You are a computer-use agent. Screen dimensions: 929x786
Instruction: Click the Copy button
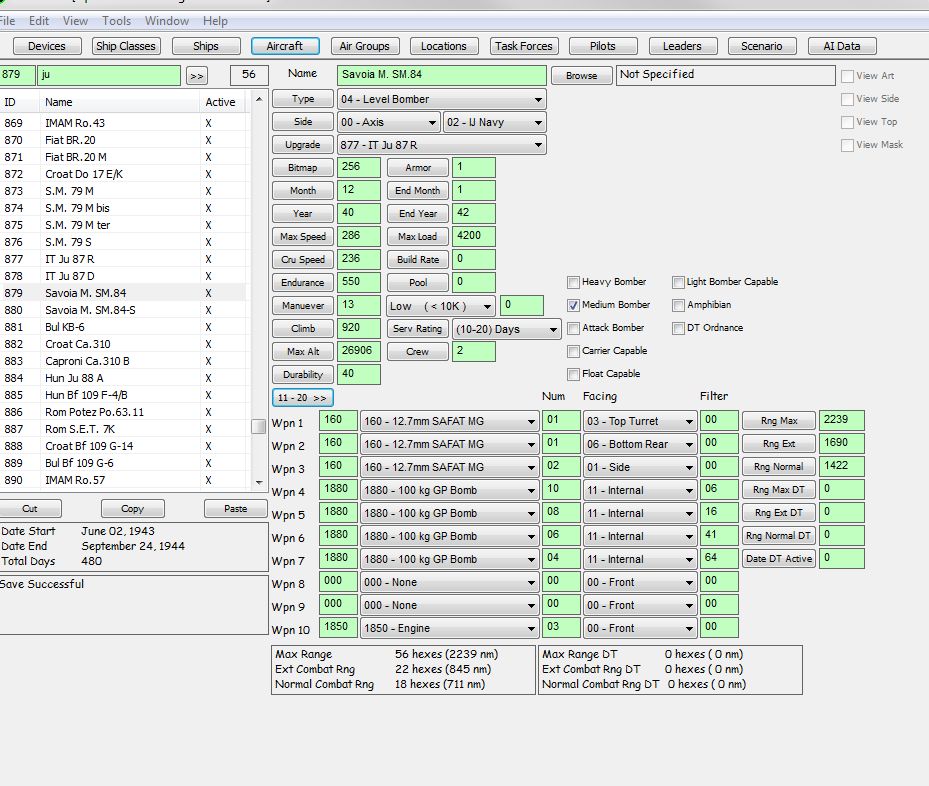[132, 508]
